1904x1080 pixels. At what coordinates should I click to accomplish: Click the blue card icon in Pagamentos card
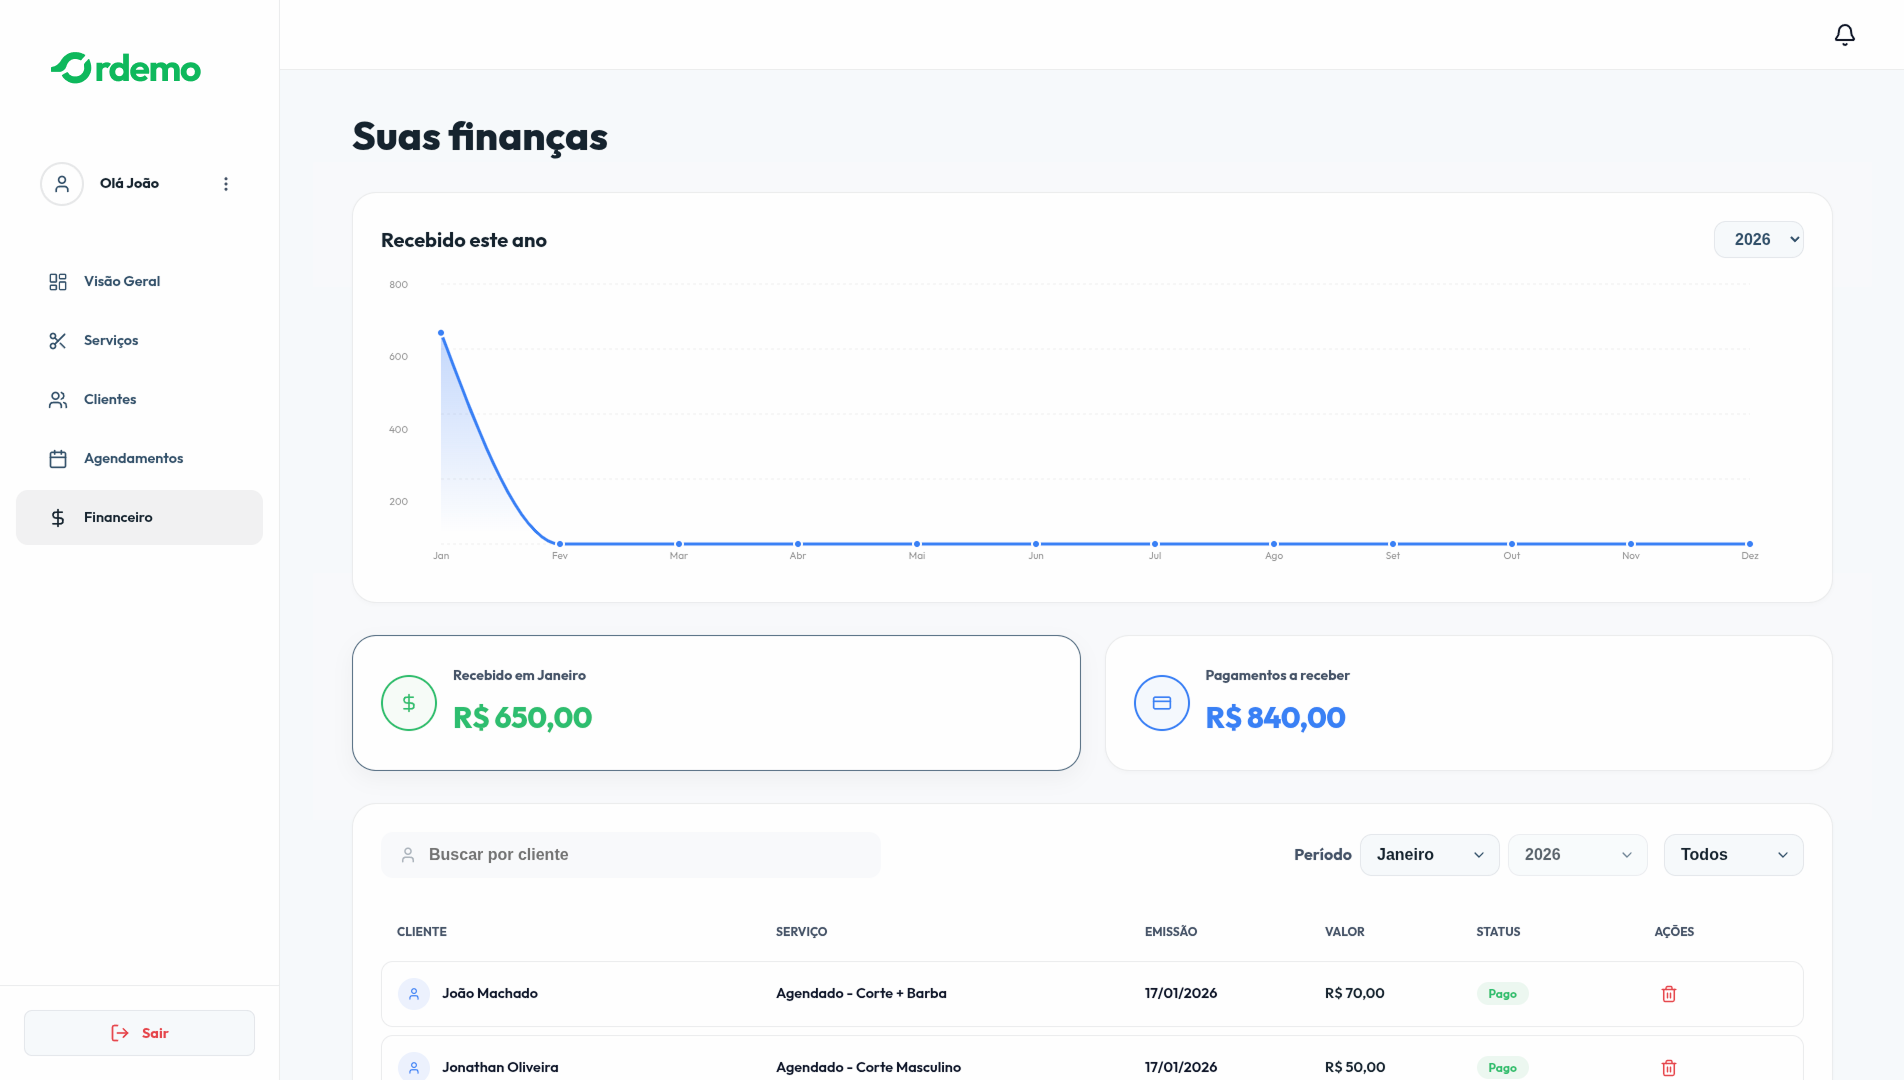(x=1161, y=703)
